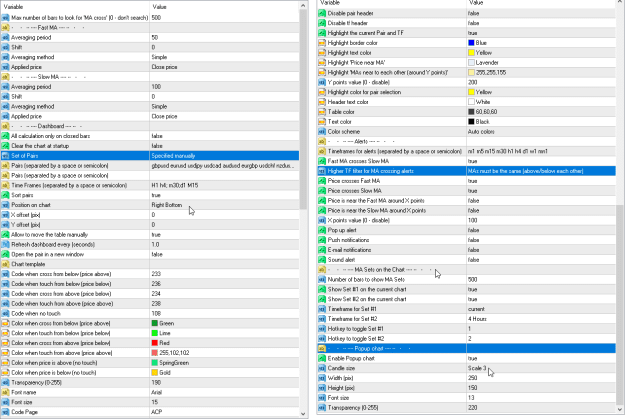Open the 'Auto colors' color scheme value
Image resolution: width=625 pixels, height=419 pixels.
coord(481,132)
